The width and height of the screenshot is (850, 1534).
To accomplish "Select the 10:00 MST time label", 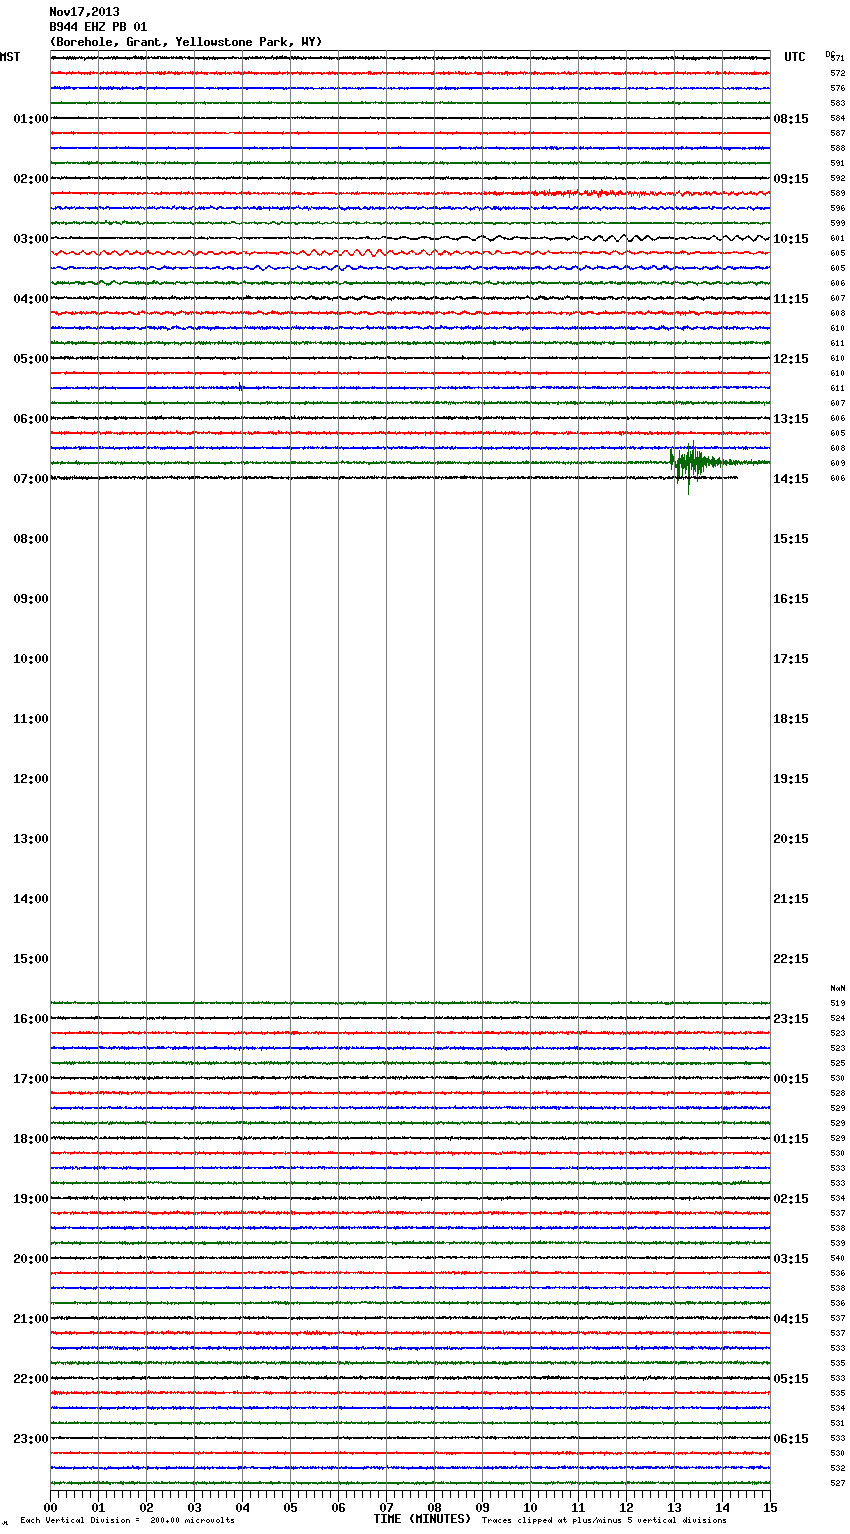I will pyautogui.click(x=31, y=659).
